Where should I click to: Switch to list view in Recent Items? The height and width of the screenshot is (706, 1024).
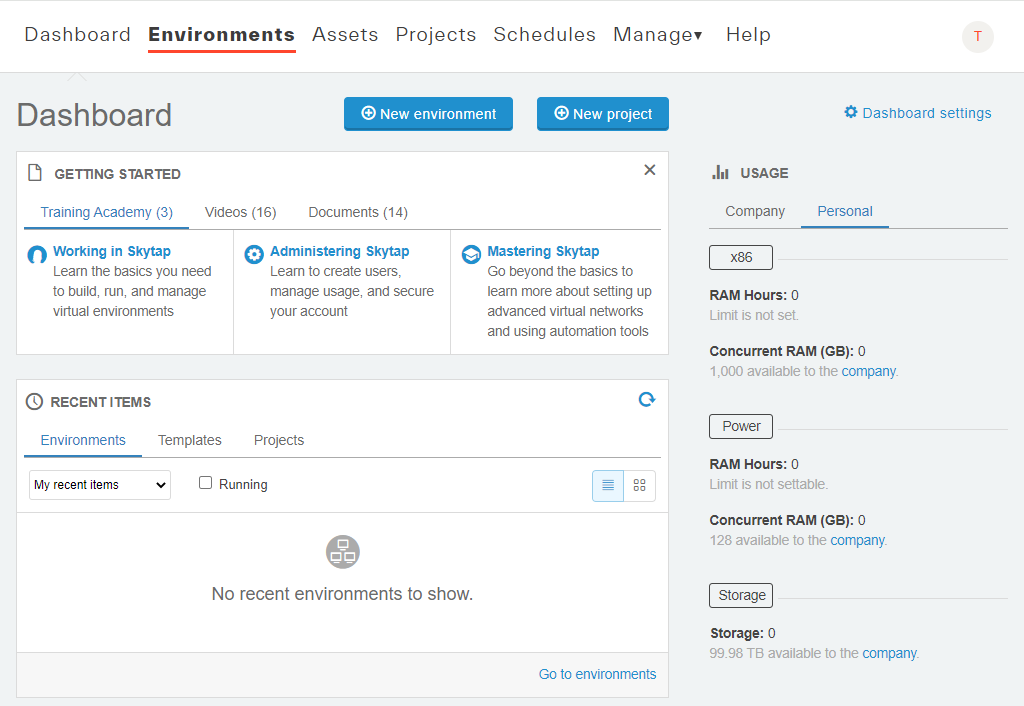coord(607,485)
